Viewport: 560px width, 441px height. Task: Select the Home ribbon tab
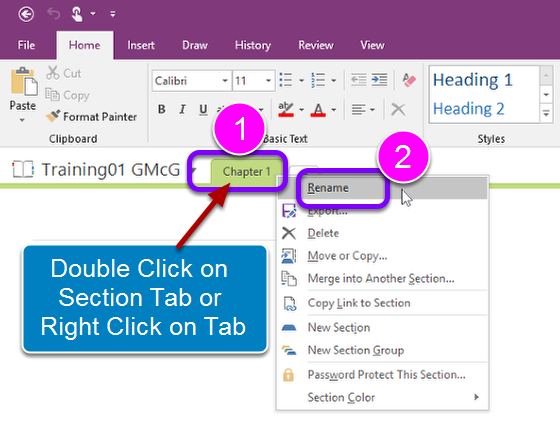coord(85,45)
